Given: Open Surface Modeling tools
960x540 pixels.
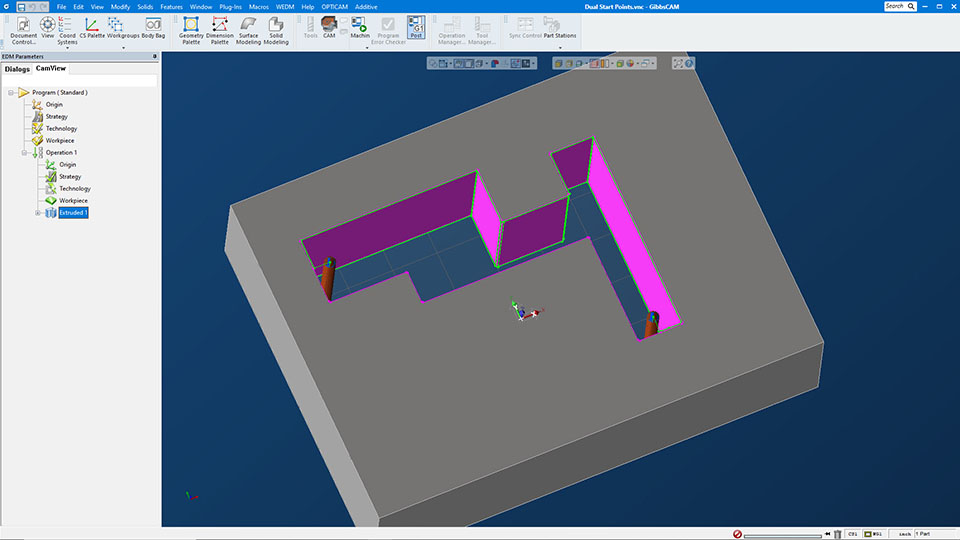Looking at the screenshot, I should pos(248,28).
